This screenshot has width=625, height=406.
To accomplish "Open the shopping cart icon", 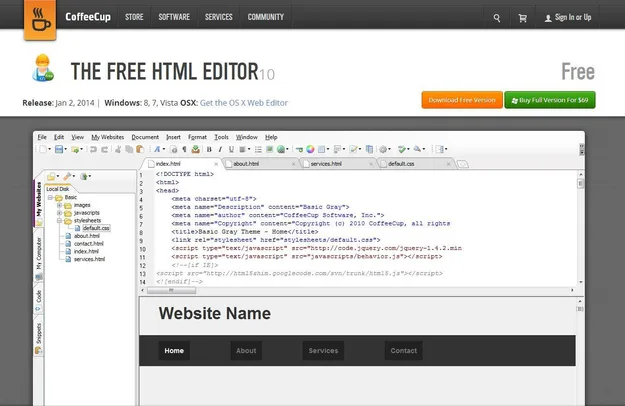I will (522, 18).
